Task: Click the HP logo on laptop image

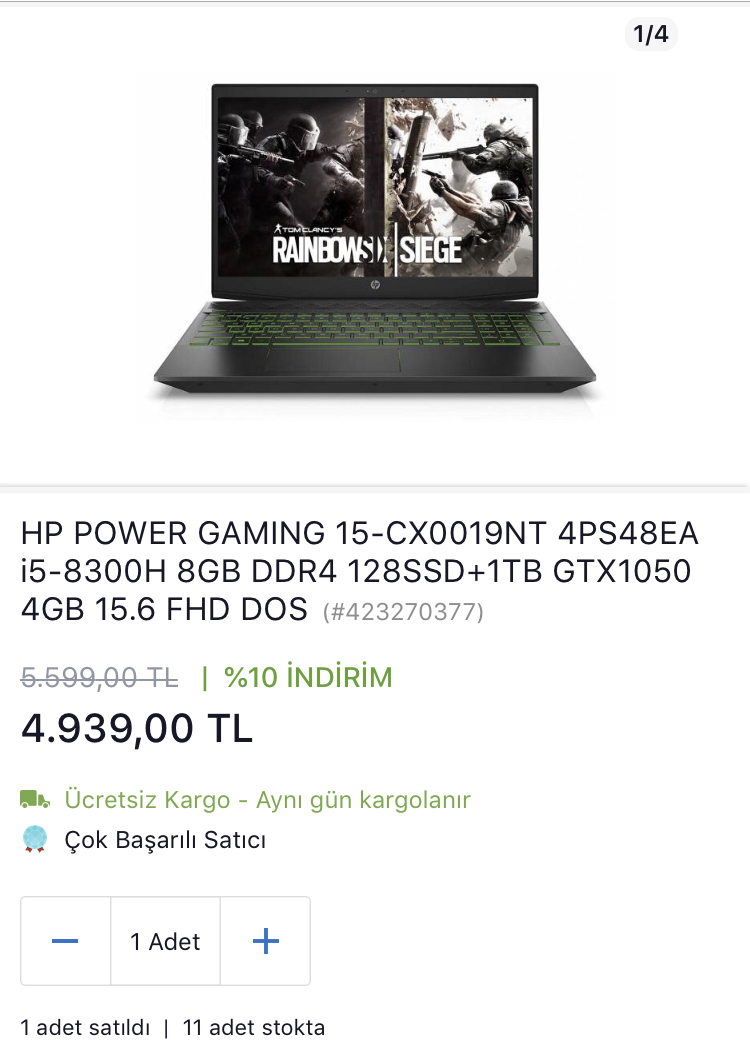Action: pyautogui.click(x=375, y=285)
